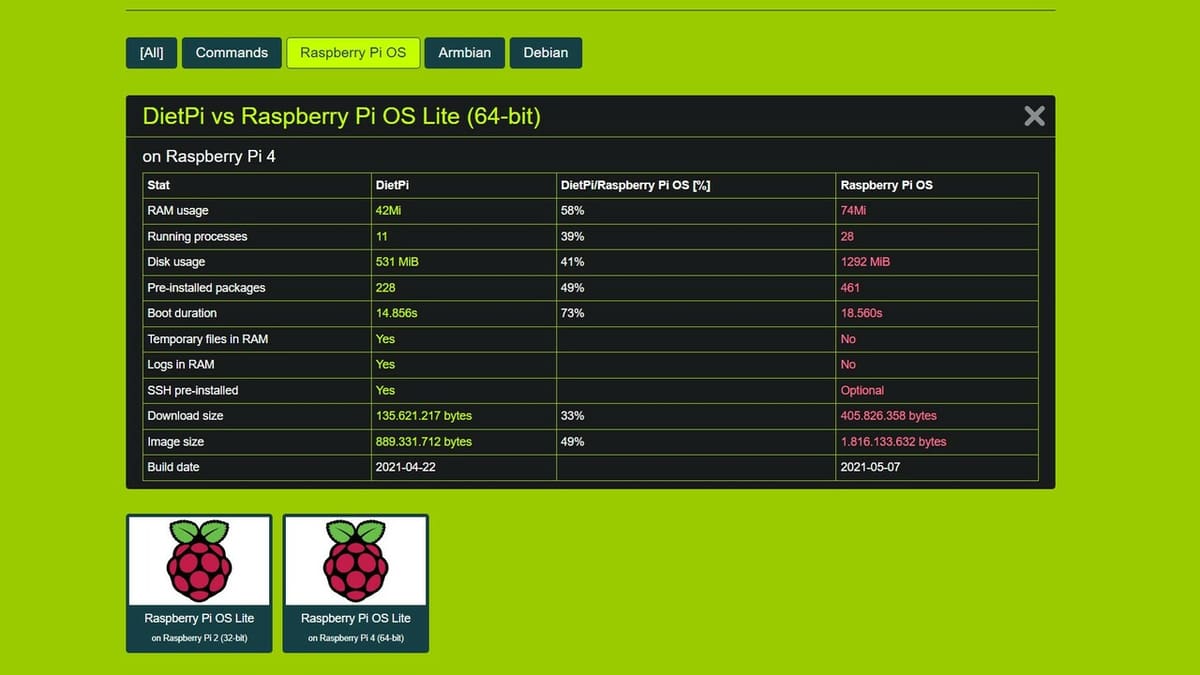The height and width of the screenshot is (675, 1200).
Task: Click the '228' packages value
Action: [x=385, y=288]
